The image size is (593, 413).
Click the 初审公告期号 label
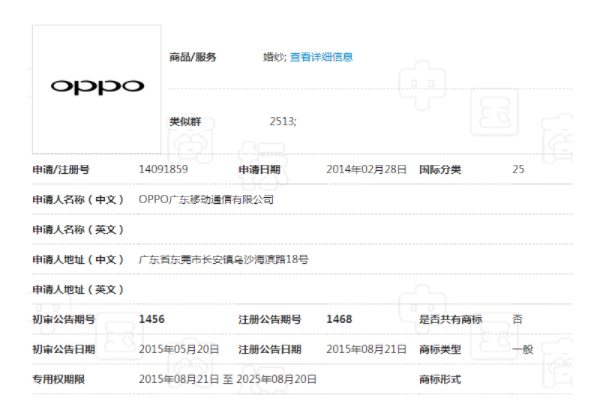pyautogui.click(x=64, y=319)
